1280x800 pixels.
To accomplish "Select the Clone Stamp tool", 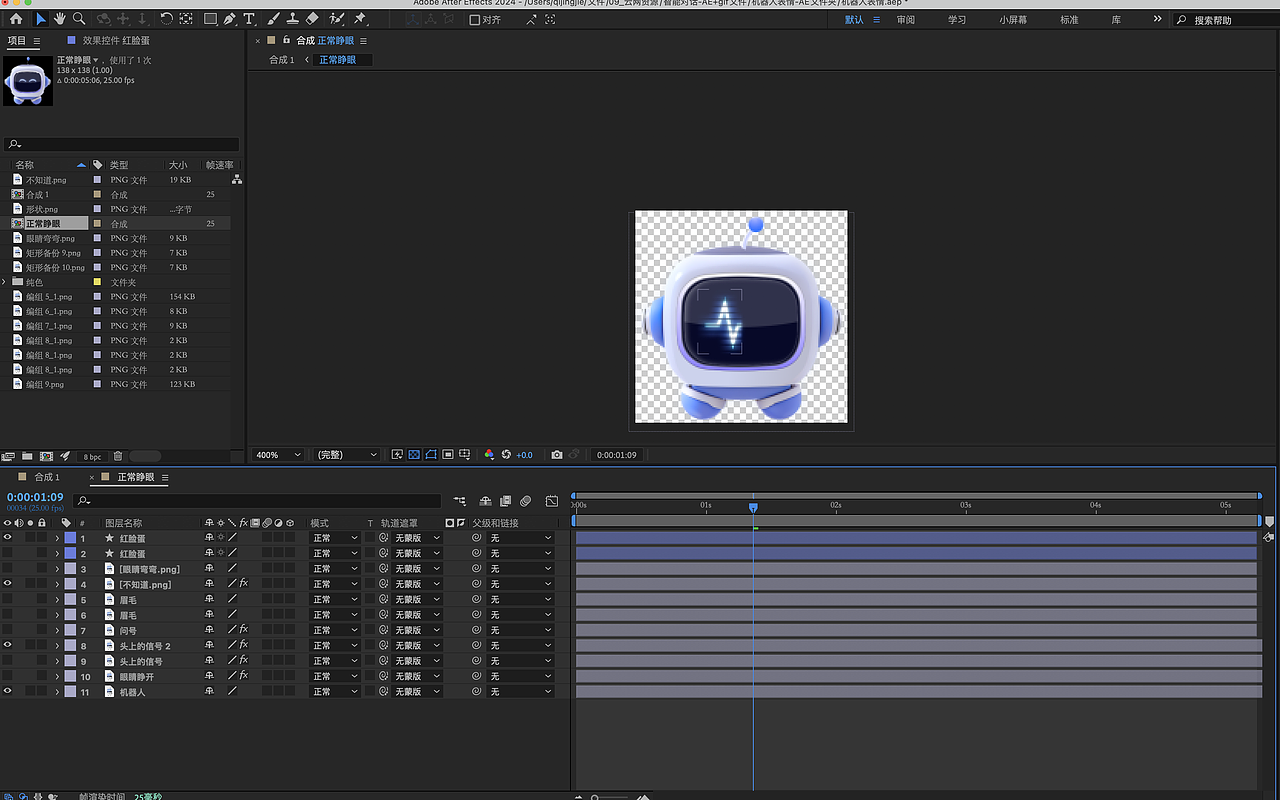I will pos(292,19).
